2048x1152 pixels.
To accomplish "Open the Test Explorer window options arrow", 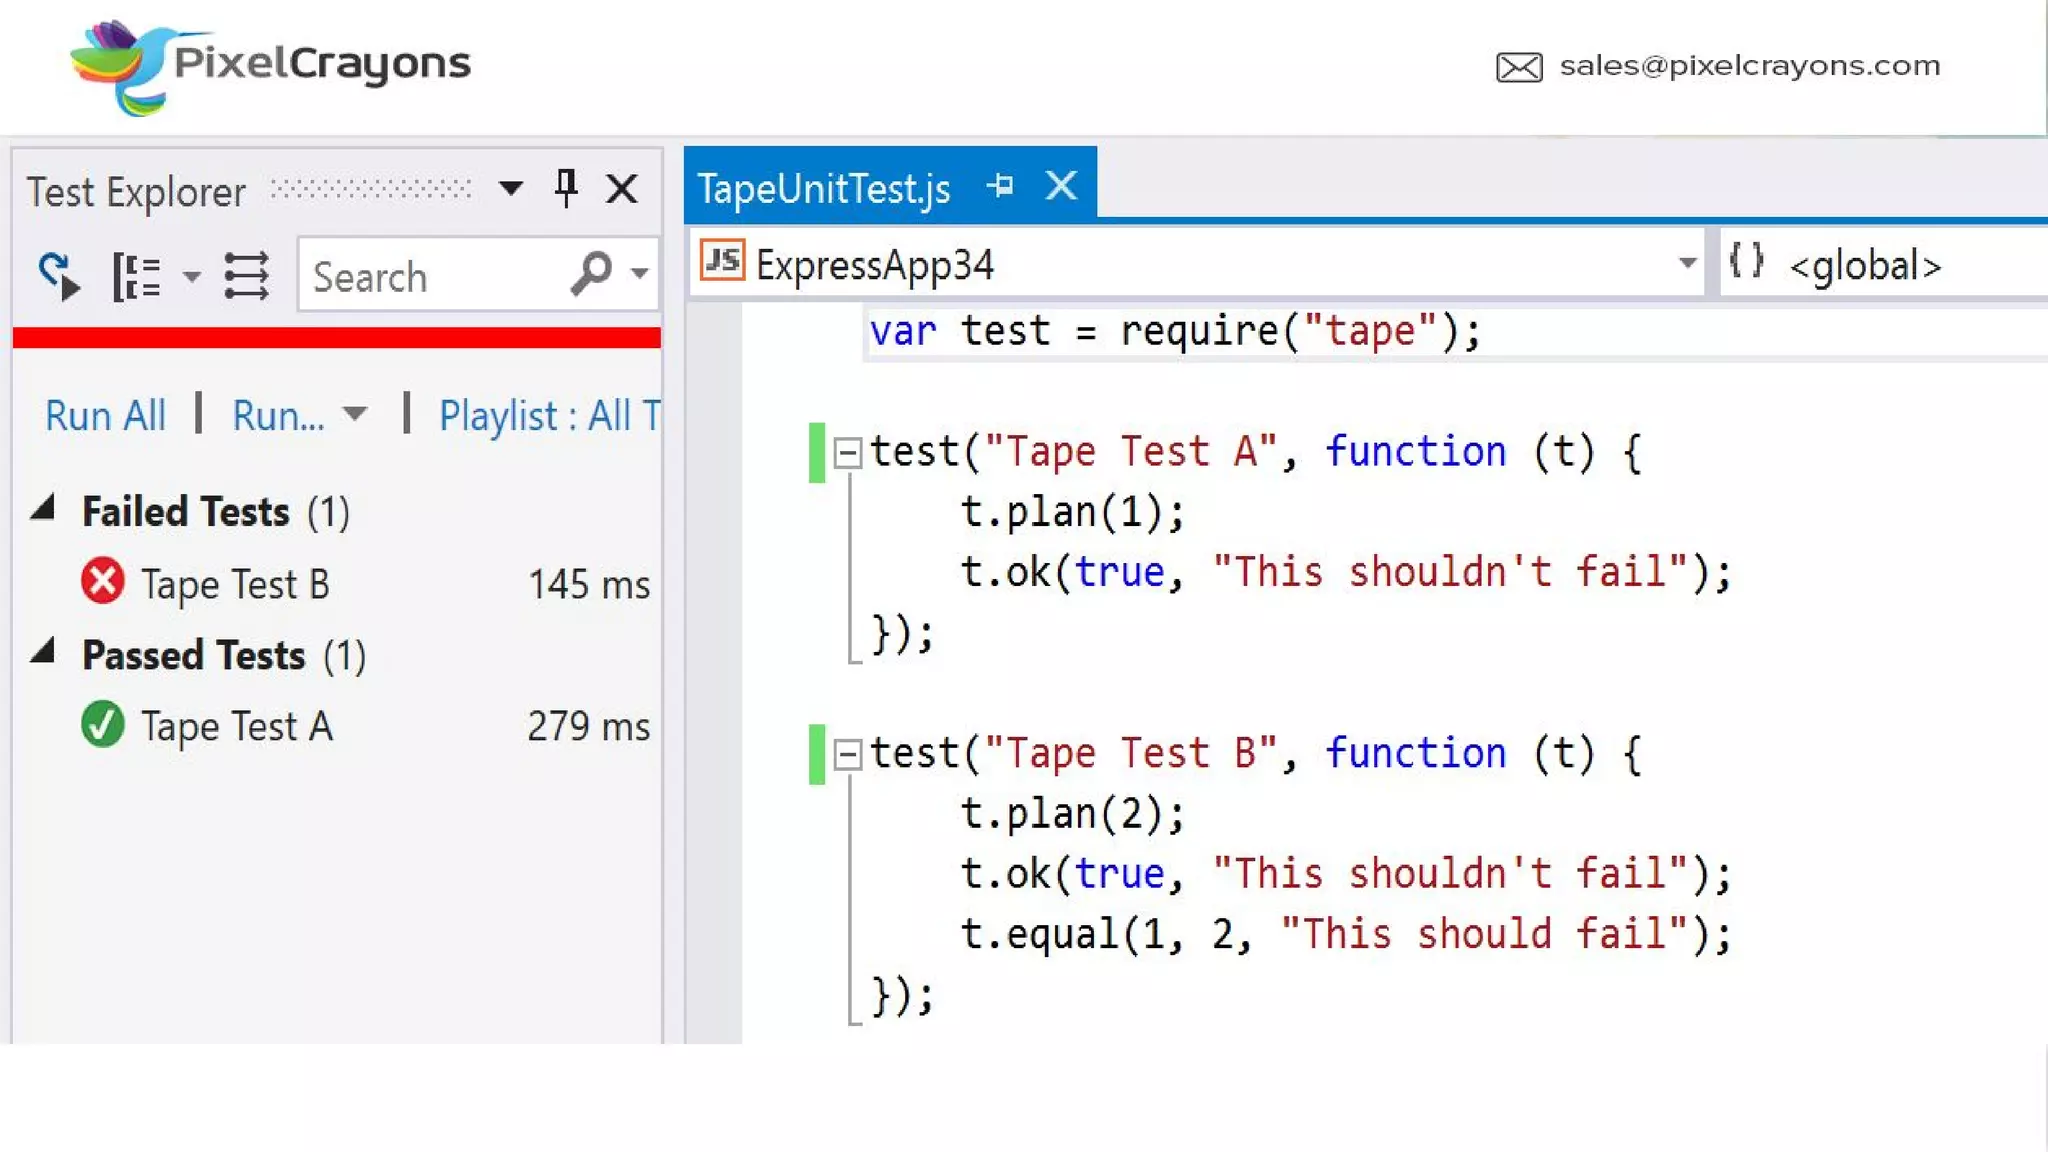I will point(510,188).
